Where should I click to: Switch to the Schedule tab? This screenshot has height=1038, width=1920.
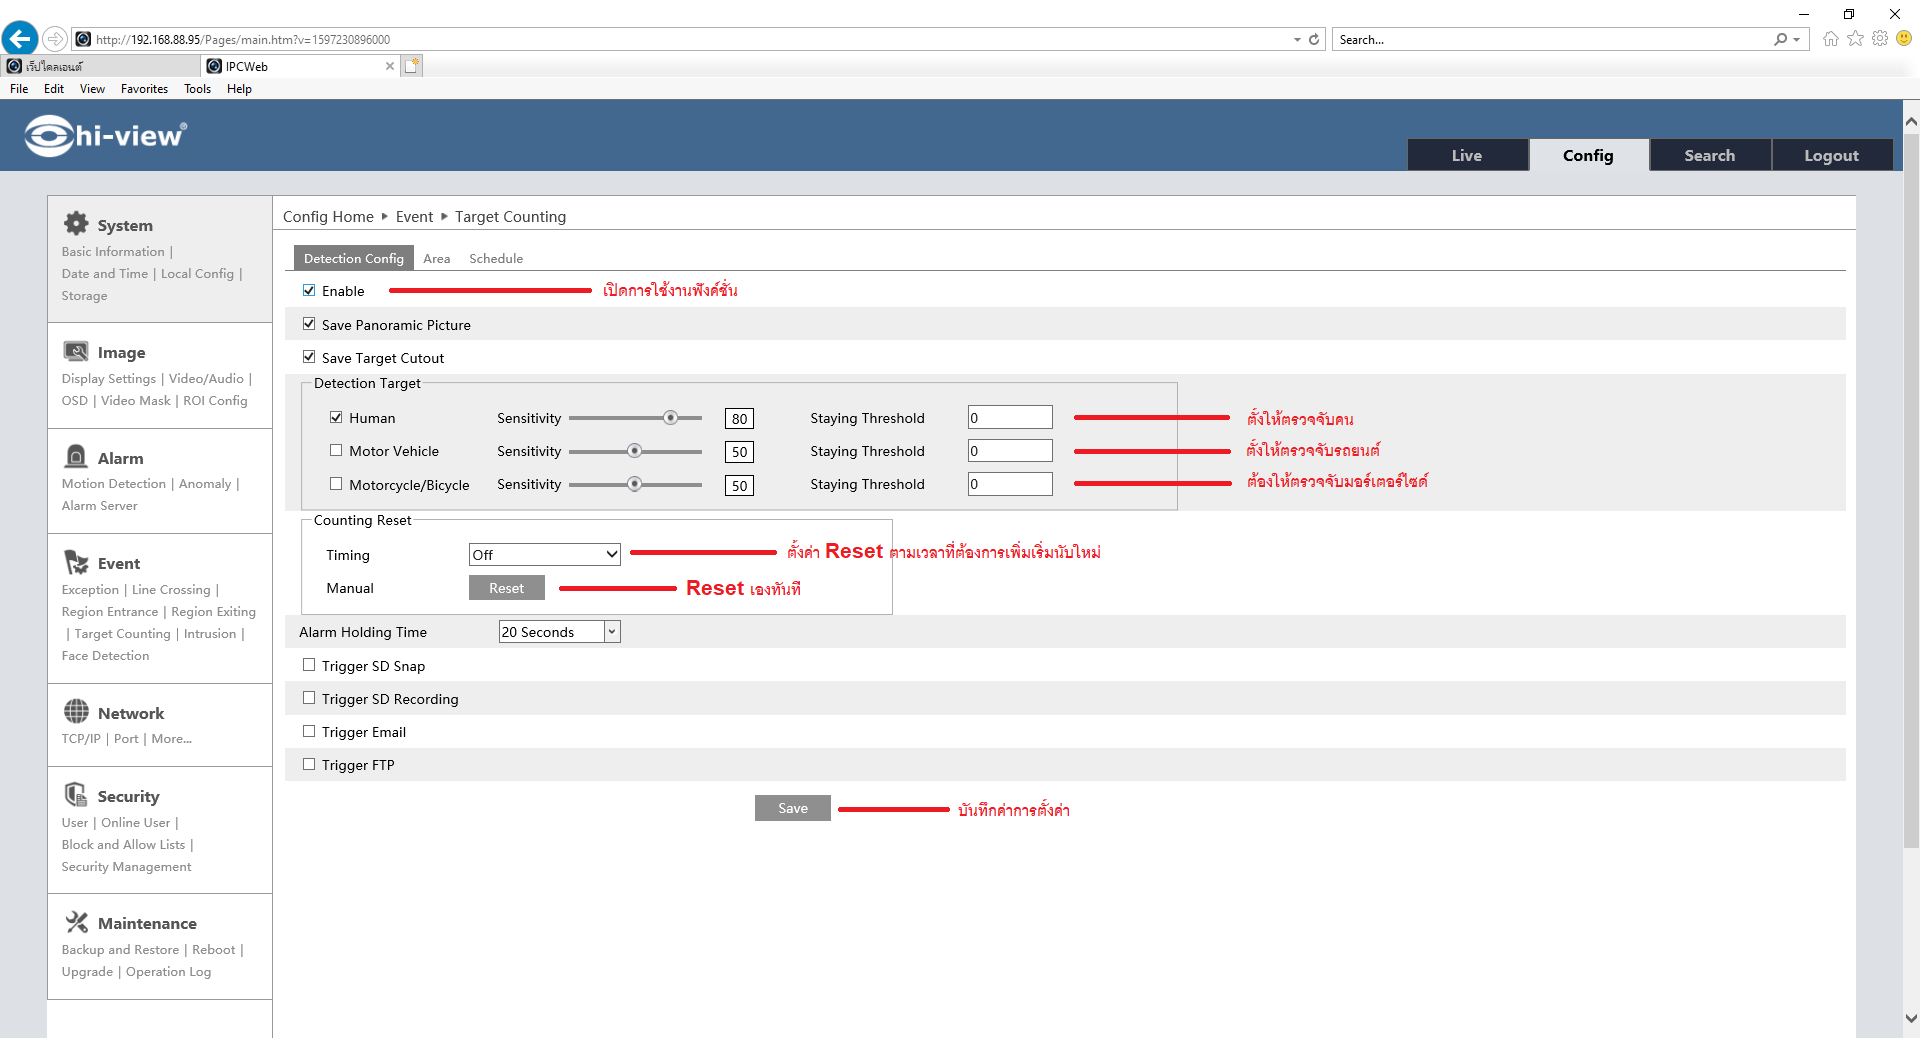coord(496,259)
